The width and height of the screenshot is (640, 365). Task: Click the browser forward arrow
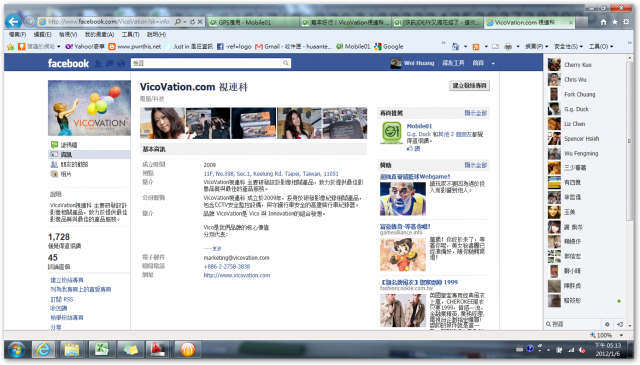[29, 21]
